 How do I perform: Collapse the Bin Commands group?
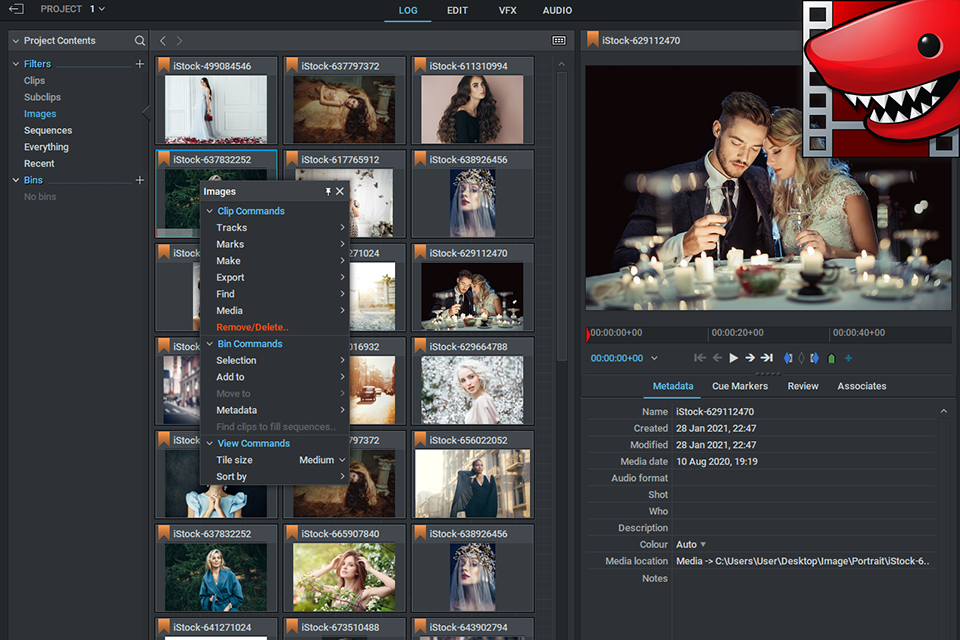point(209,344)
